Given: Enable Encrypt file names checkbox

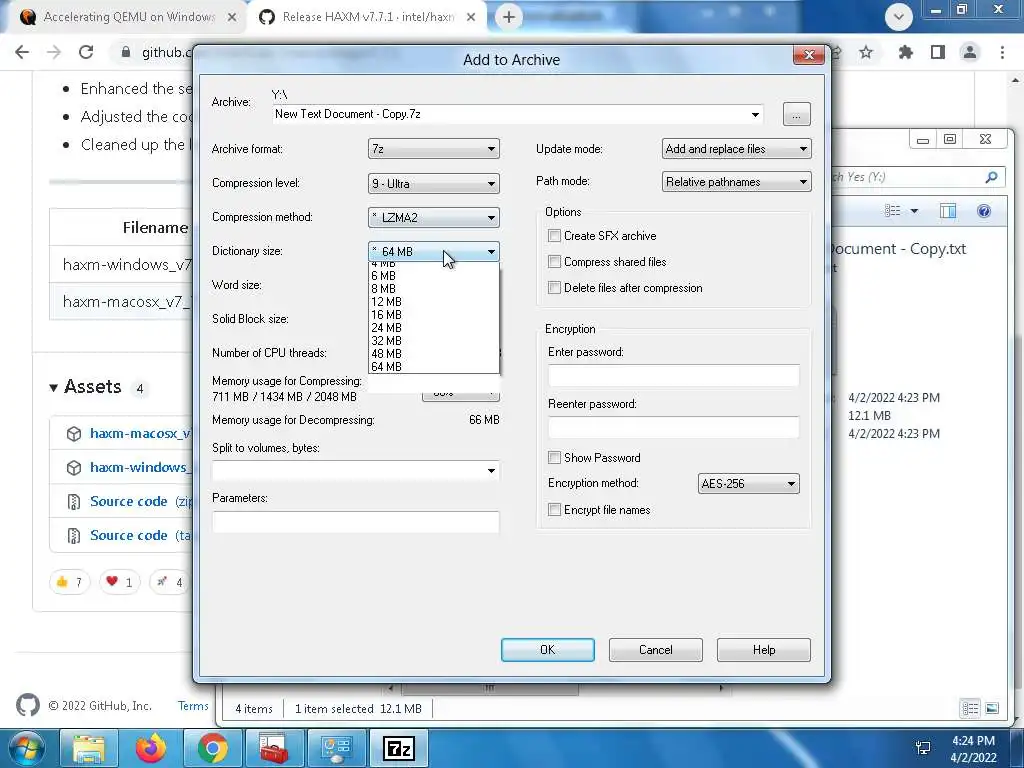Looking at the screenshot, I should (x=554, y=510).
